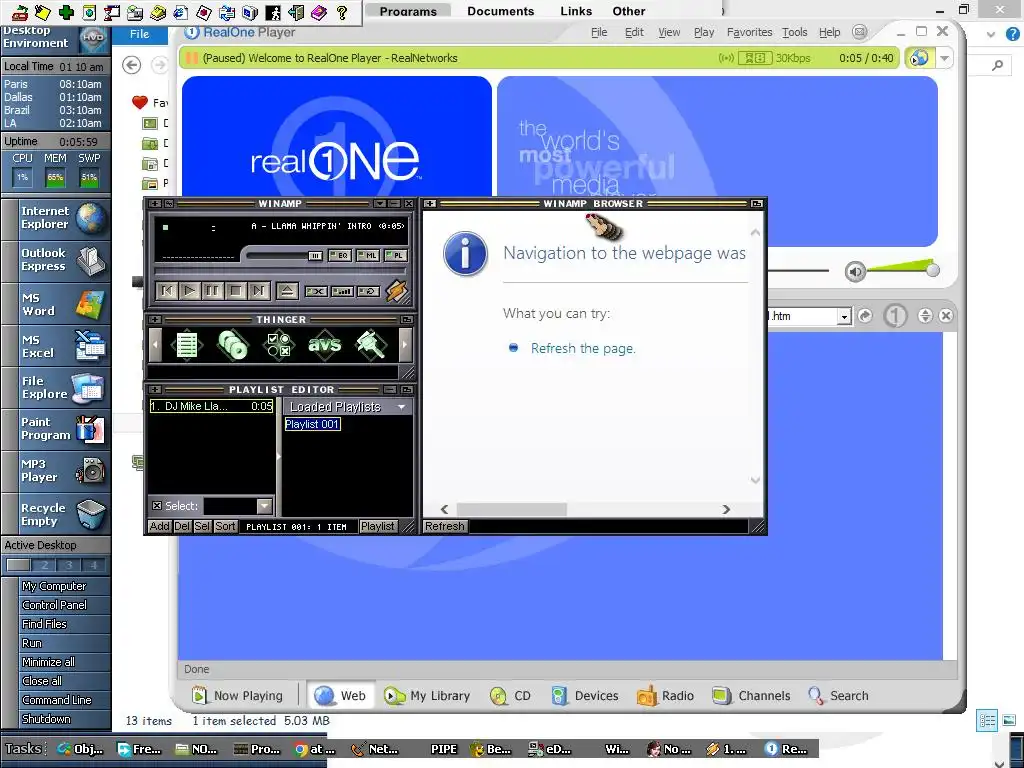Image resolution: width=1024 pixels, height=768 pixels.
Task: Open the RealOne CD tab
Action: (510, 696)
